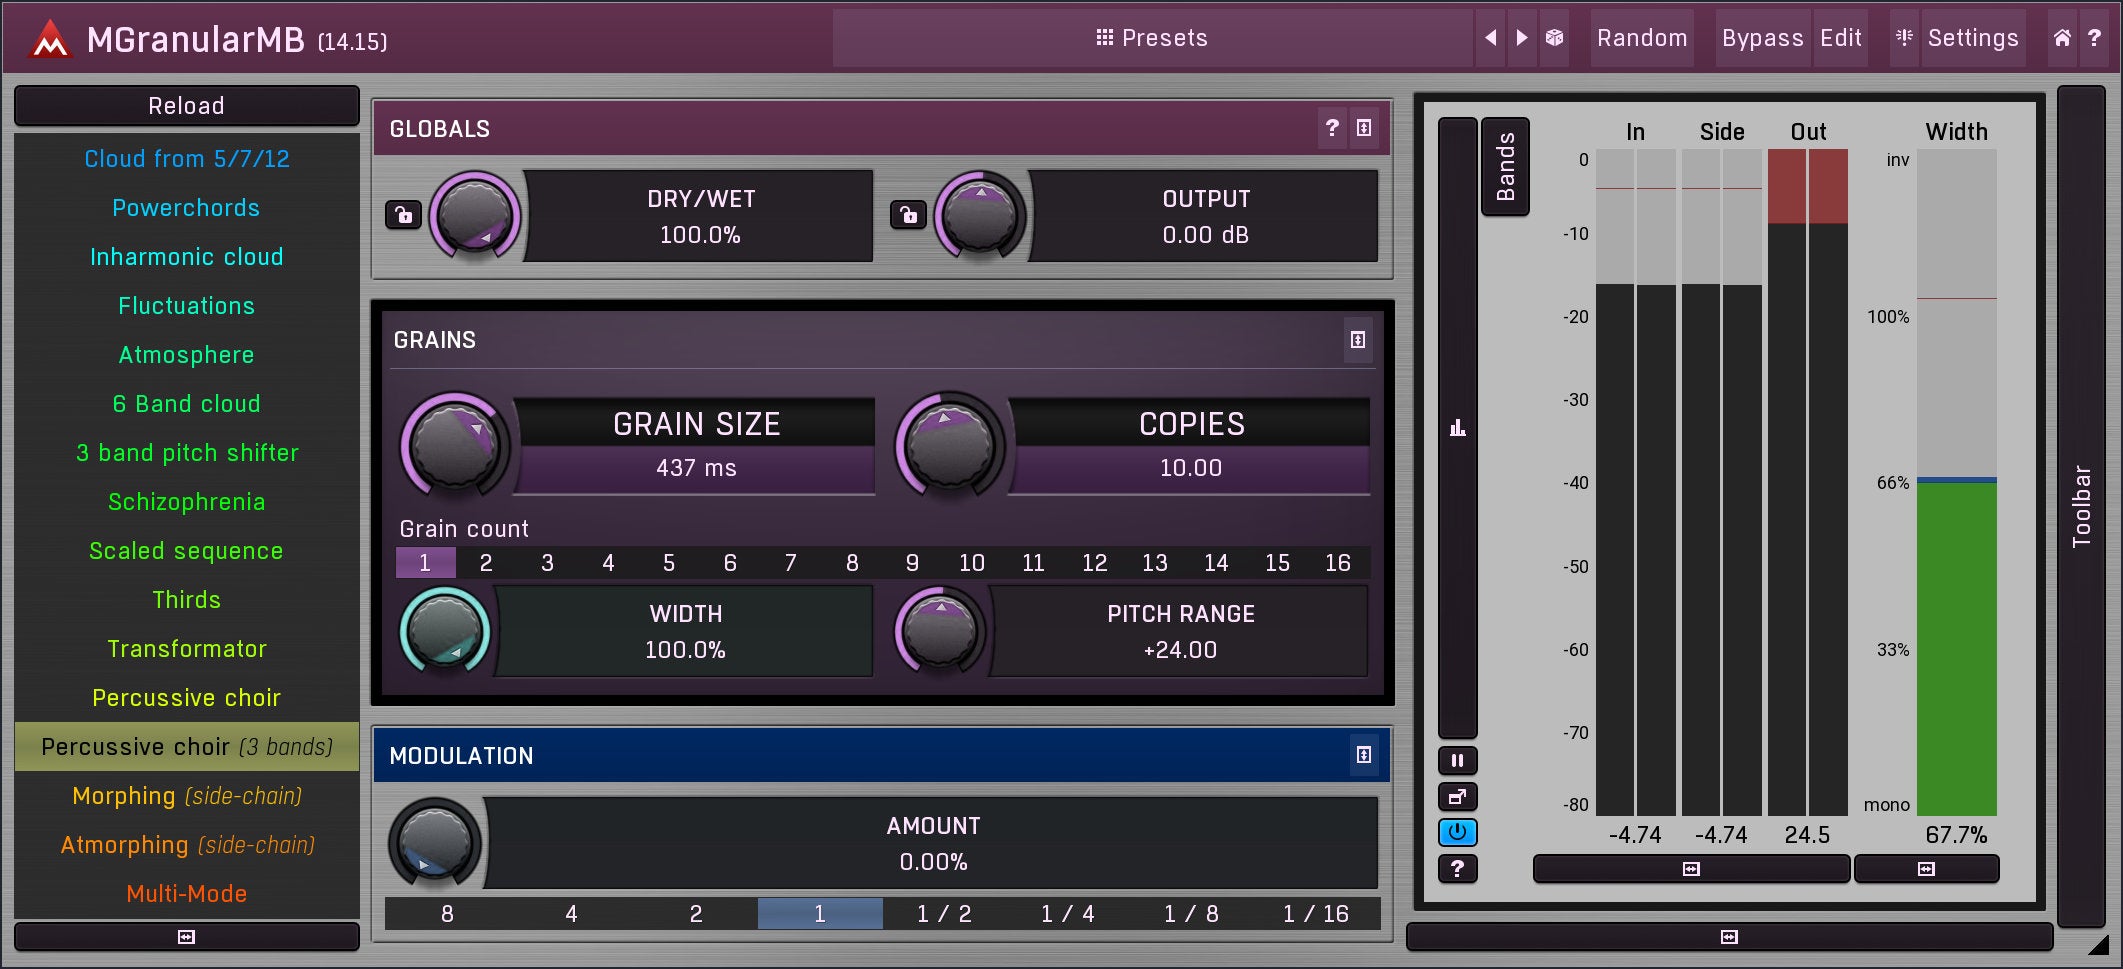The height and width of the screenshot is (969, 2123).
Task: Click the previous preset arrow icon
Action: pos(1490,38)
